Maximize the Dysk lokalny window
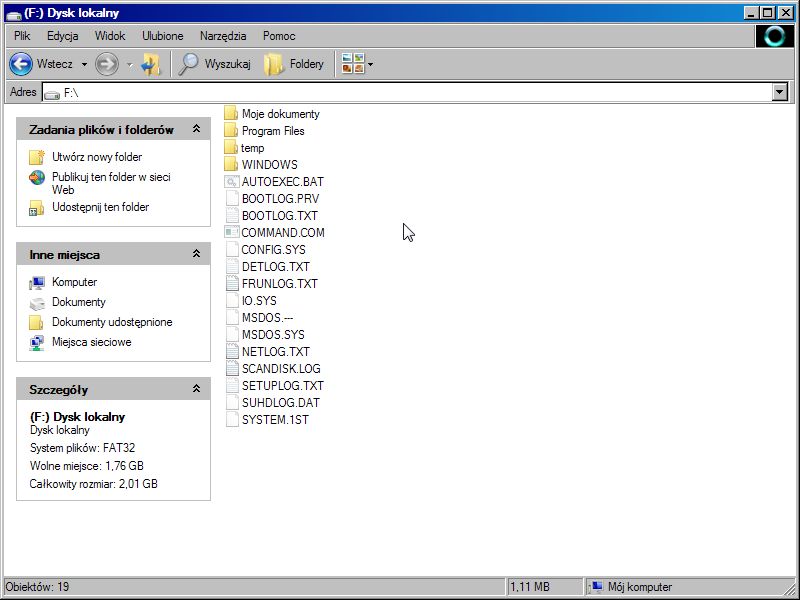Screen dimensions: 800x600 click(768, 13)
